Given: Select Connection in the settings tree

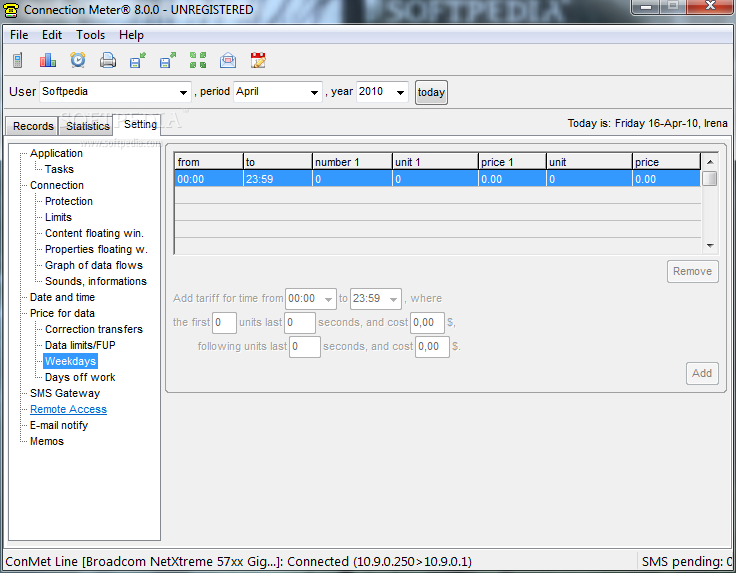Looking at the screenshot, I should click(57, 185).
